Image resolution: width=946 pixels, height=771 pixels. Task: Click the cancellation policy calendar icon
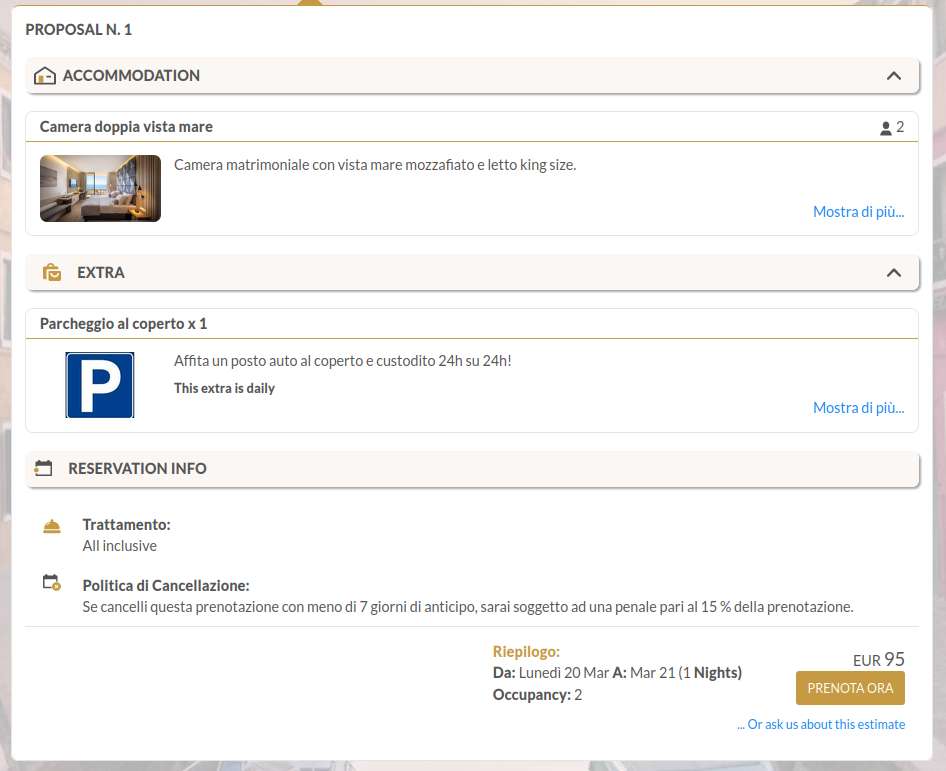pyautogui.click(x=52, y=583)
